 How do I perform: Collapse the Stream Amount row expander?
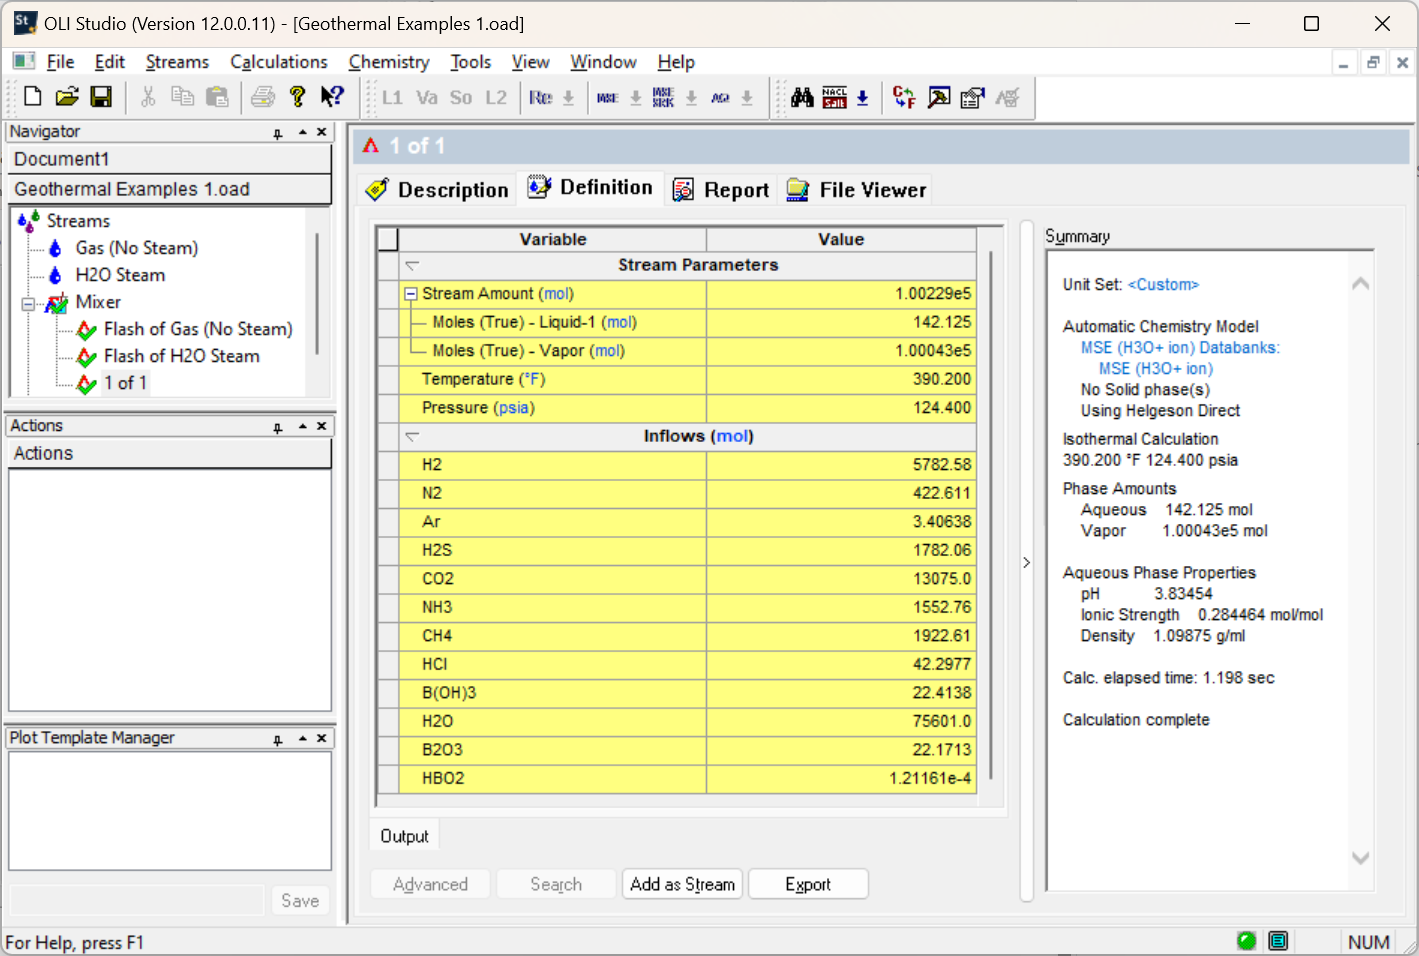coord(410,294)
